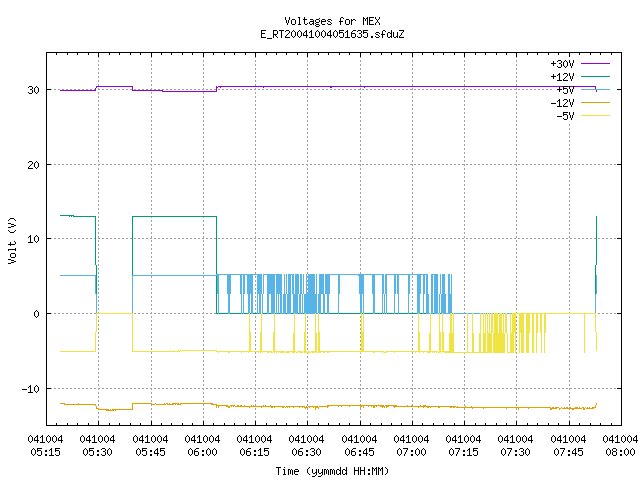Click the x-axis tick label 041004 07:15
Screen dimensions: 640x480
pos(463,446)
